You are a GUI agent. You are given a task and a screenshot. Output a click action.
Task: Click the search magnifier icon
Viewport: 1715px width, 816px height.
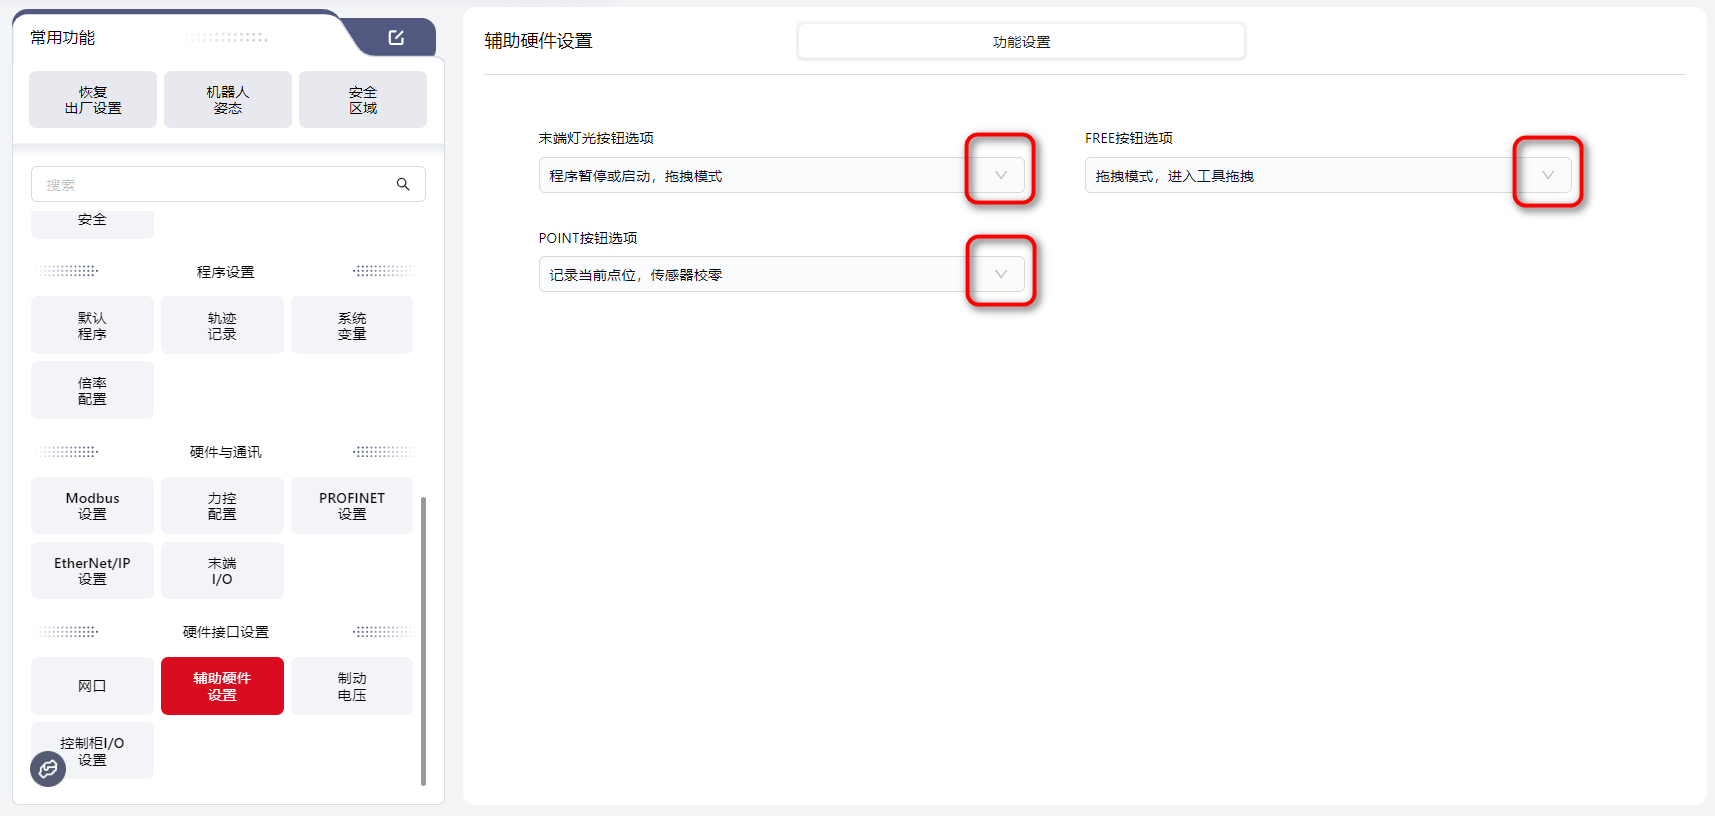(403, 184)
